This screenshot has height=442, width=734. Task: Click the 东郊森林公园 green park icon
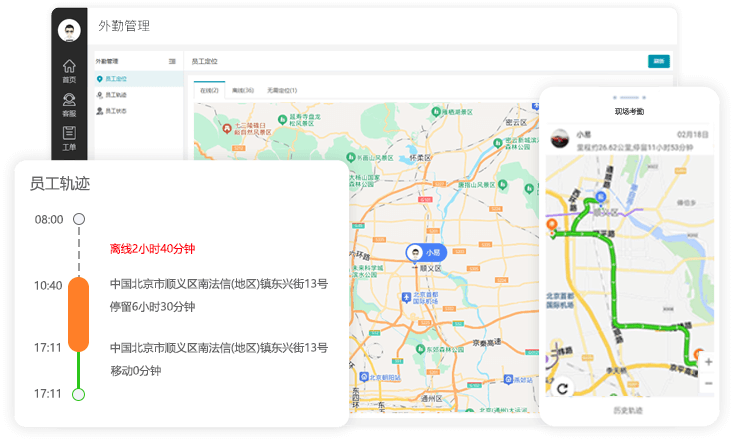[420, 349]
